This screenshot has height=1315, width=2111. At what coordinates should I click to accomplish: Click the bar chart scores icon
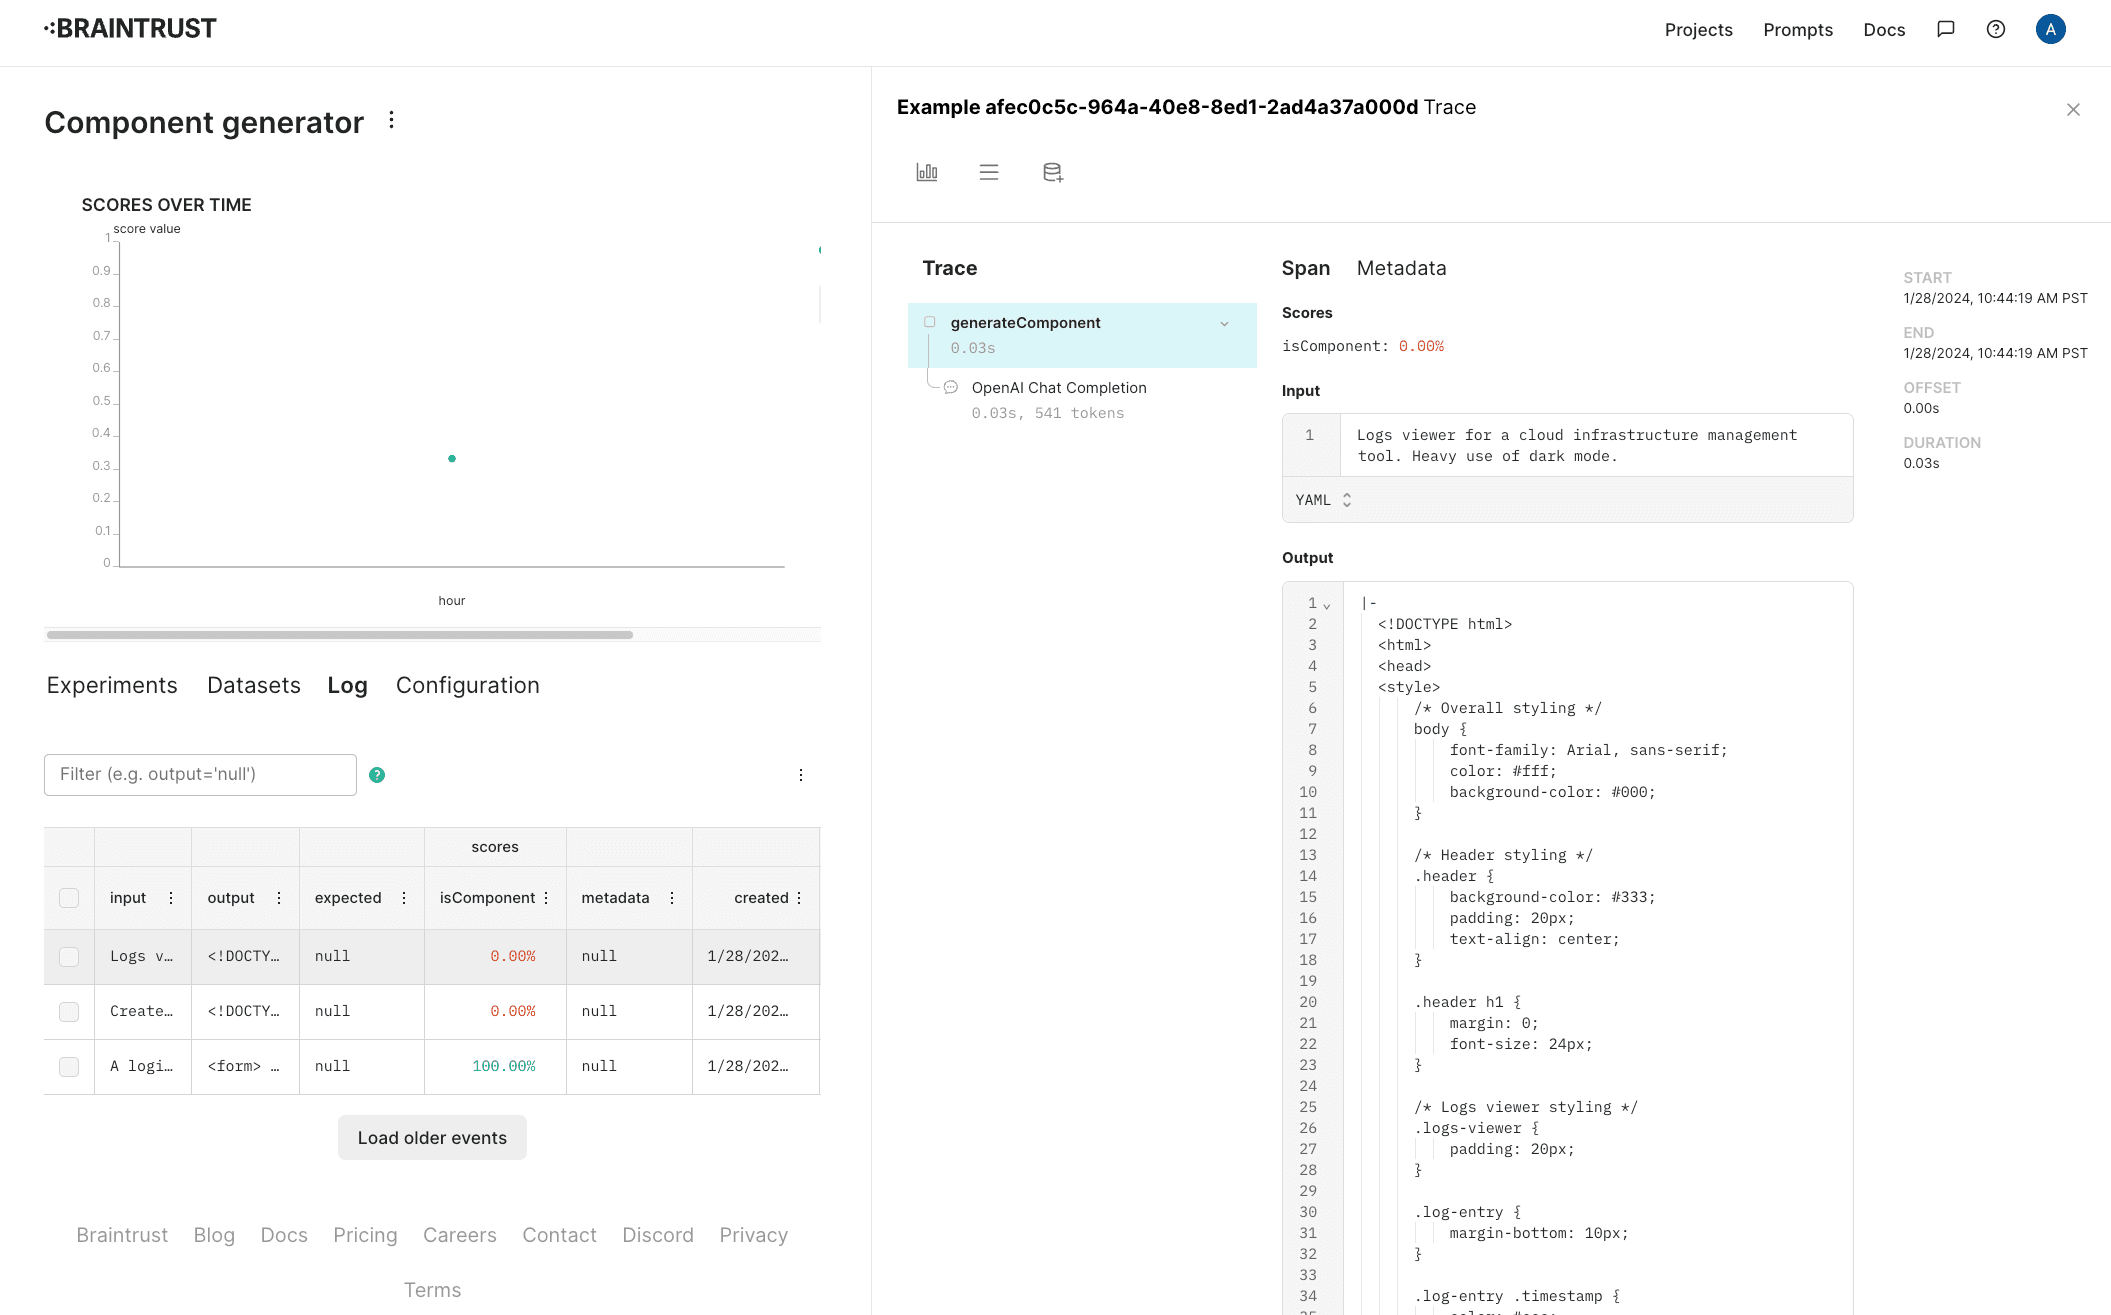pos(925,171)
